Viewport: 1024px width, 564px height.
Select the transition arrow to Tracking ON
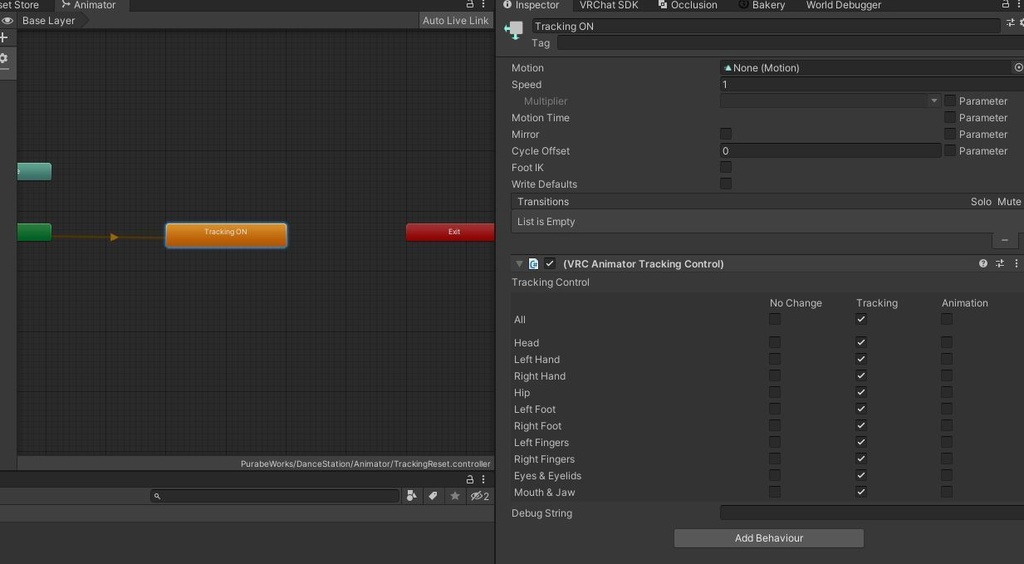[x=114, y=237]
